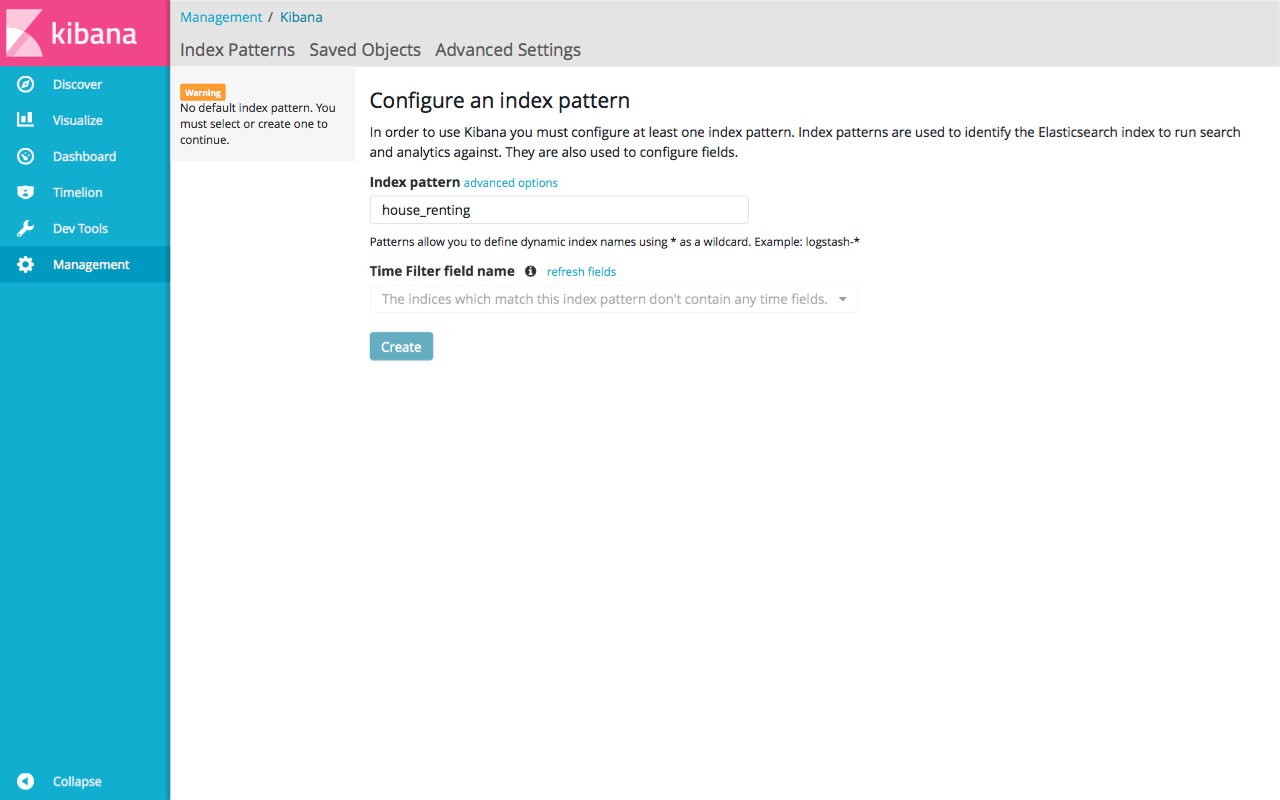The image size is (1280, 800).
Task: Click the 'In order to use Kibana' description
Action: [x=805, y=142]
